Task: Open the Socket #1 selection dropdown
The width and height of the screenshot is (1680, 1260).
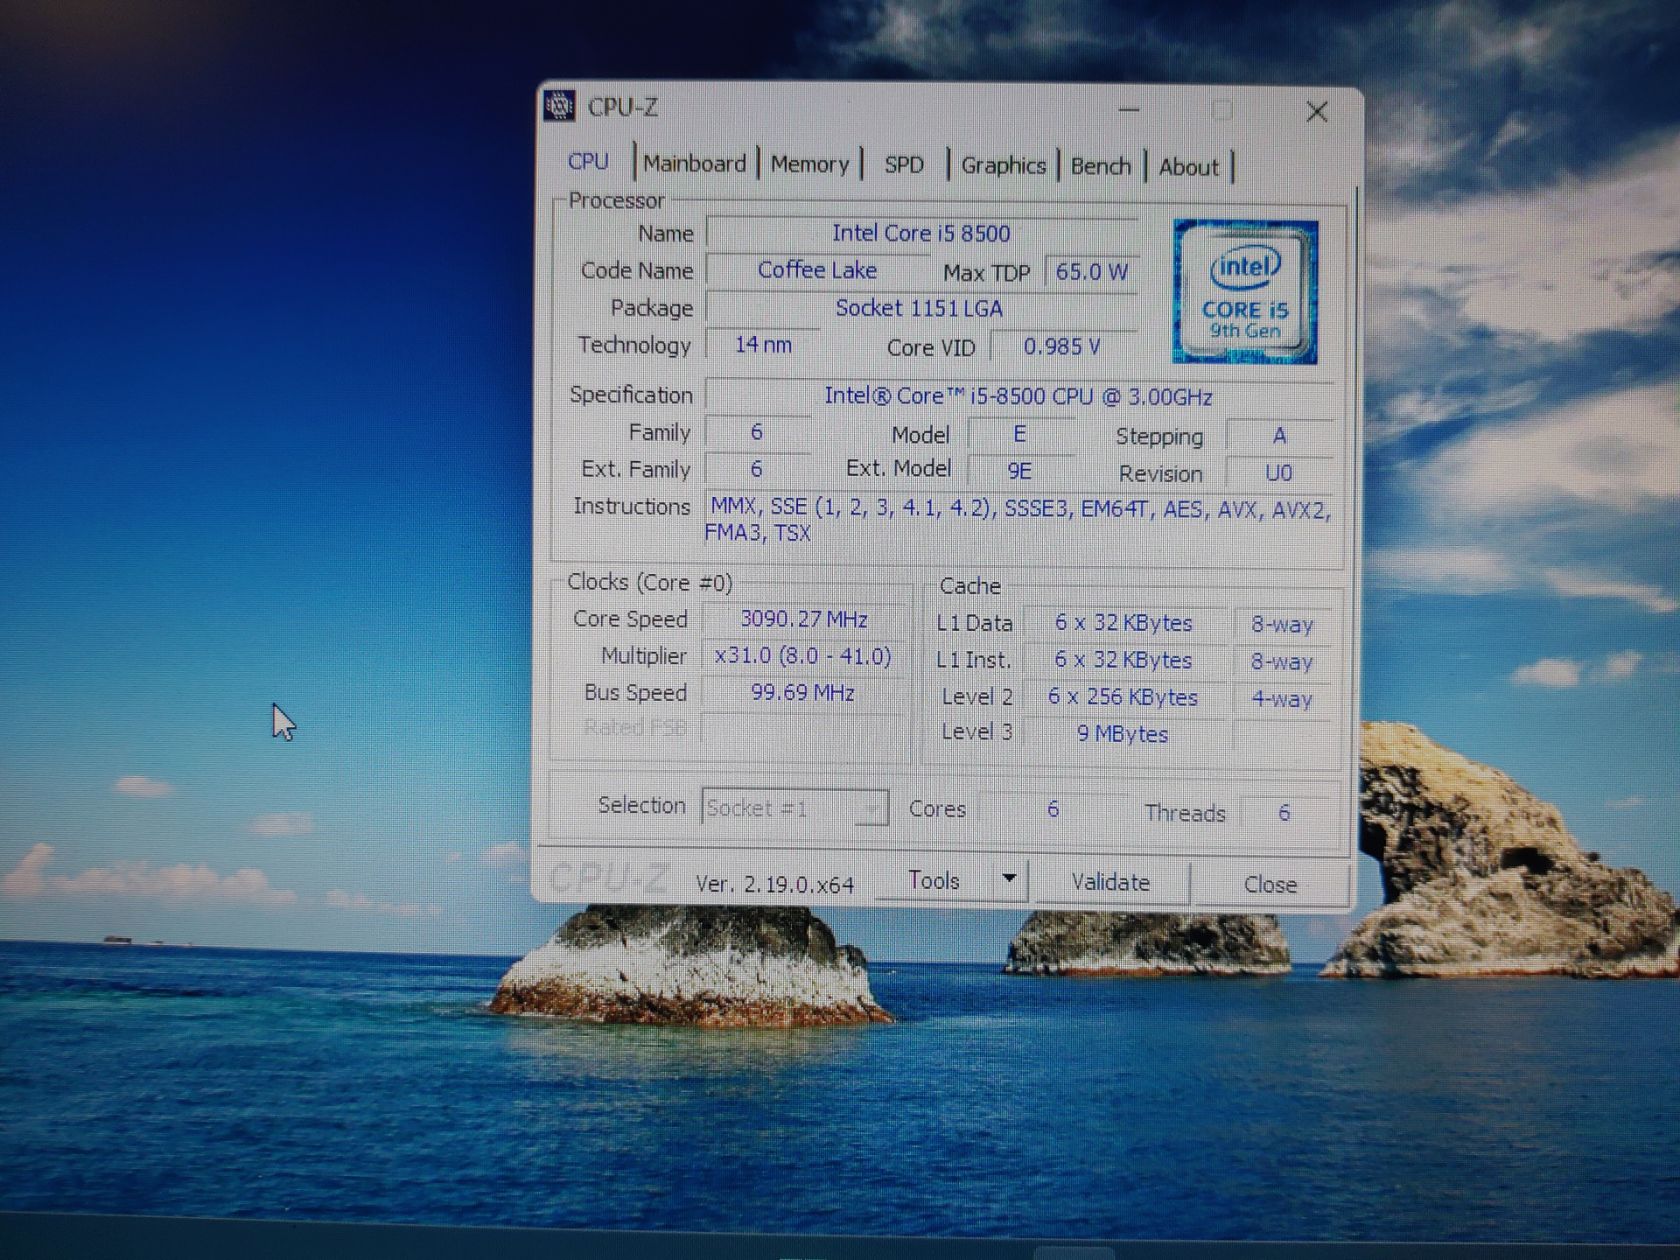Action: [795, 808]
